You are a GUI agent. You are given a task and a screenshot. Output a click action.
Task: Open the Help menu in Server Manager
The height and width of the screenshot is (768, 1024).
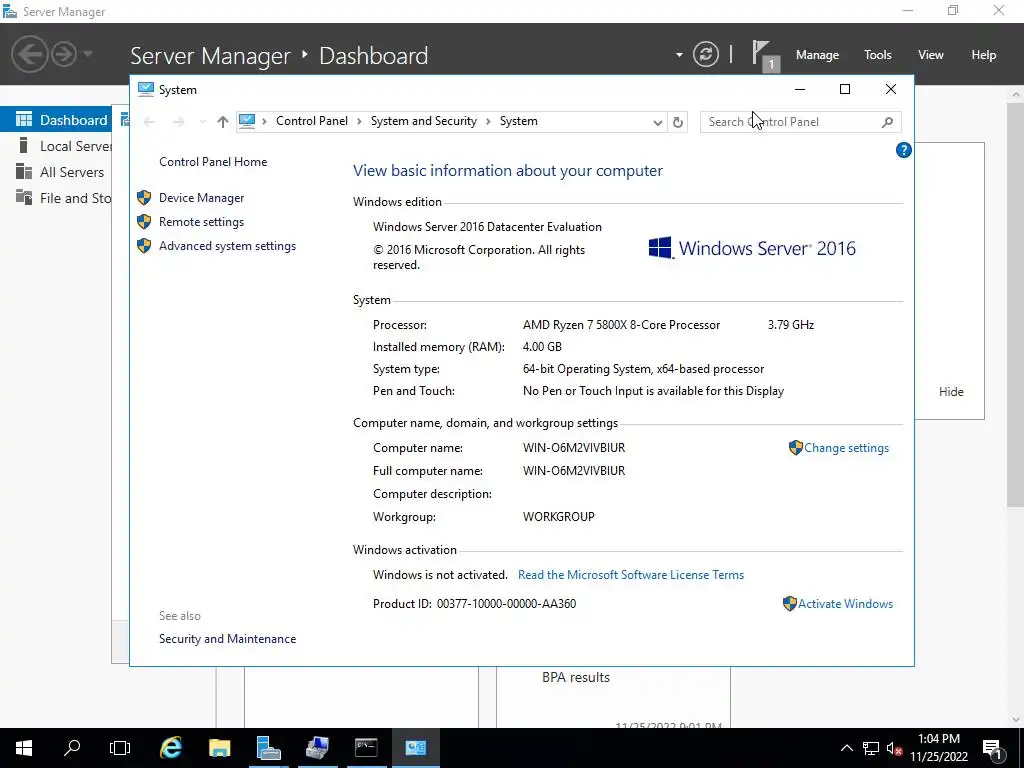[984, 55]
